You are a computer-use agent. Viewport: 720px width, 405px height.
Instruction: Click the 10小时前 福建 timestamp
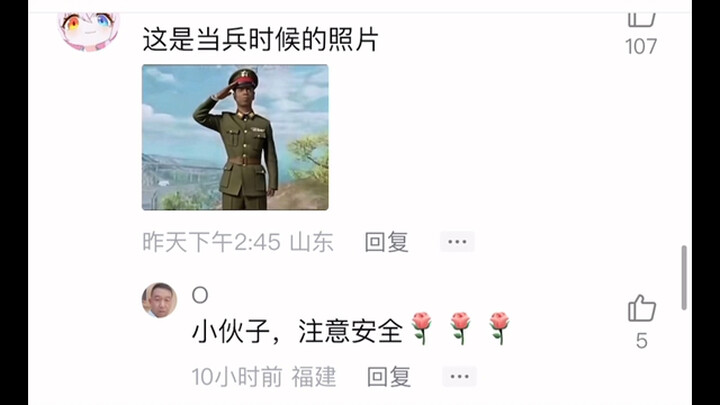[264, 377]
